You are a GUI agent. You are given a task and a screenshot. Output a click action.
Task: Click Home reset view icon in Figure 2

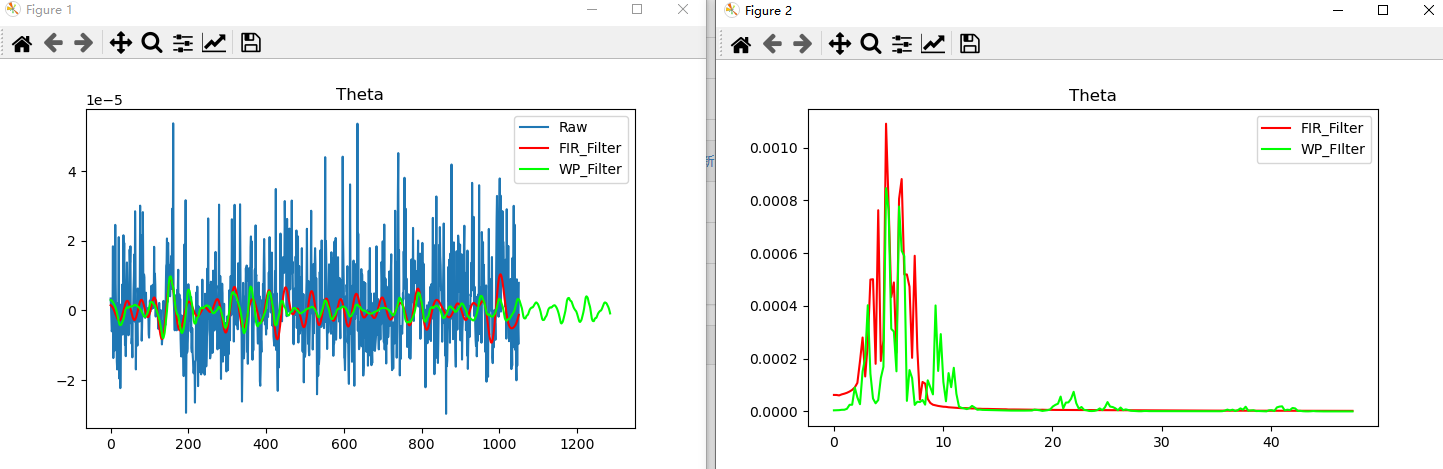point(741,44)
